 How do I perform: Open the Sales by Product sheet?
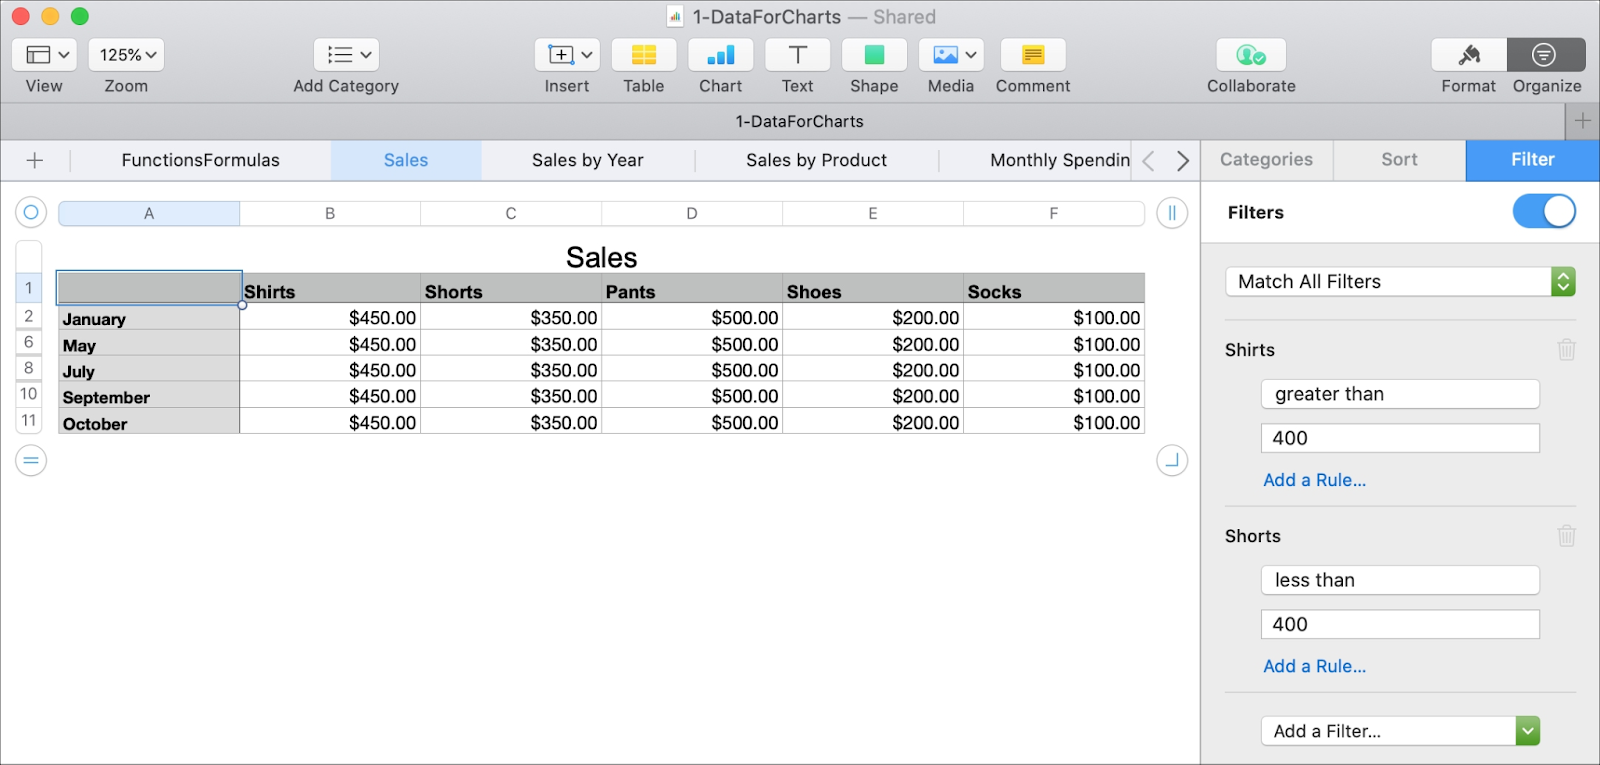coord(816,160)
